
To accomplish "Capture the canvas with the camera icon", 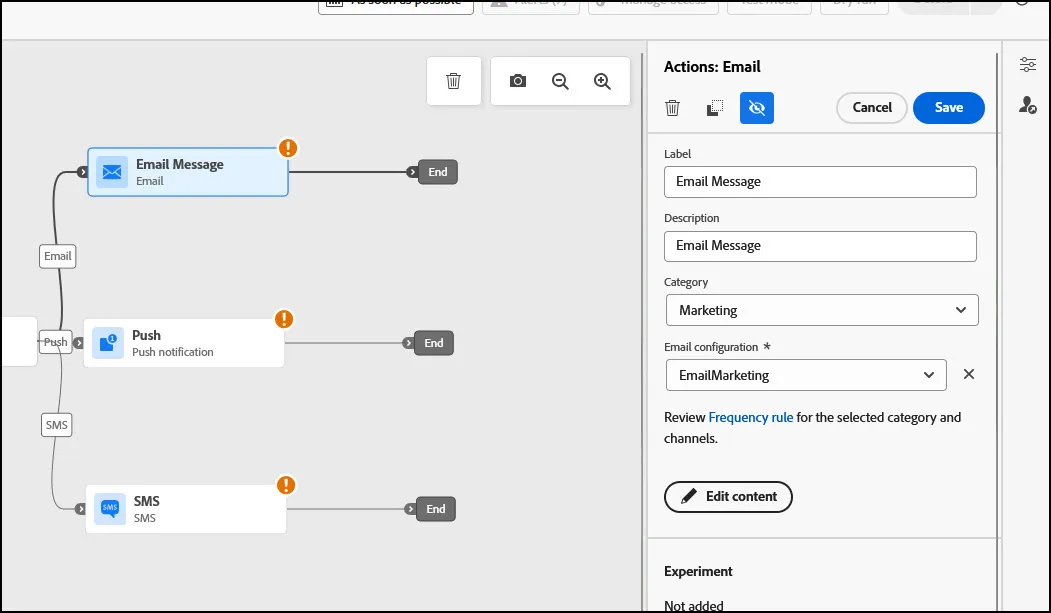I will coord(517,81).
